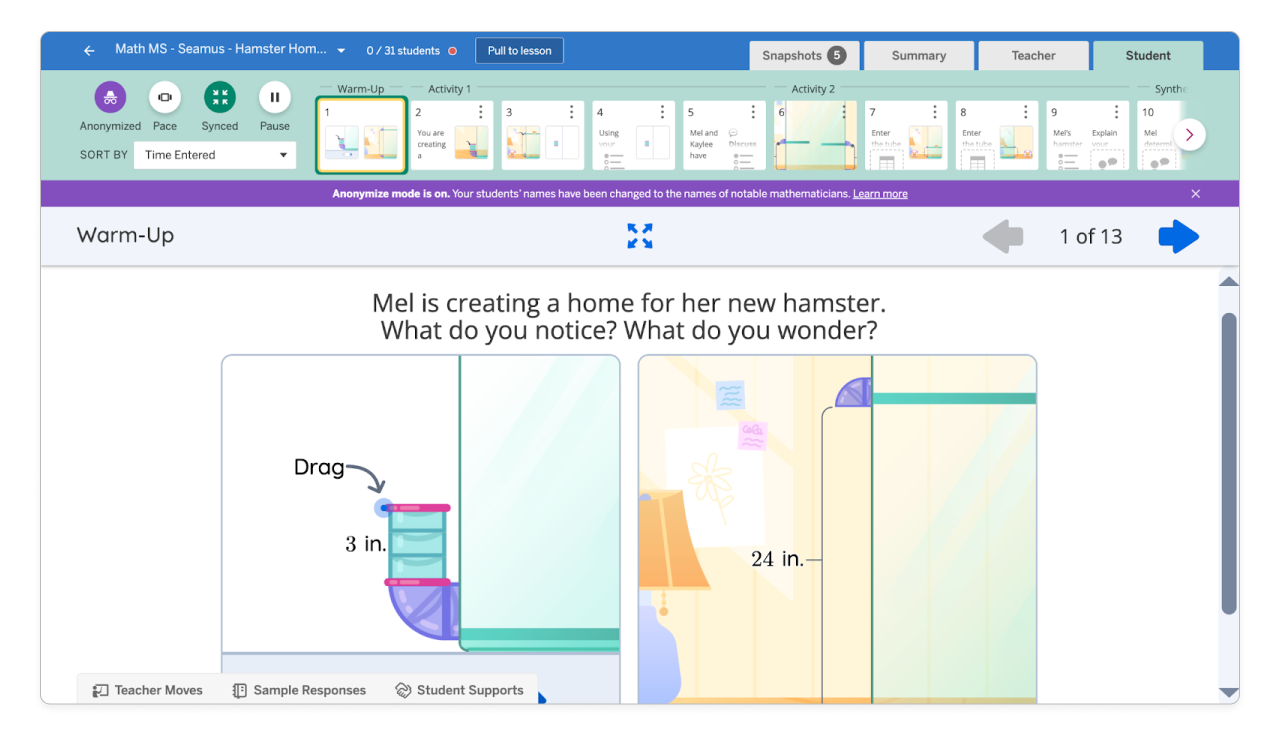
Task: Expand the Hamster Home lesson title dropdown
Action: (x=340, y=49)
